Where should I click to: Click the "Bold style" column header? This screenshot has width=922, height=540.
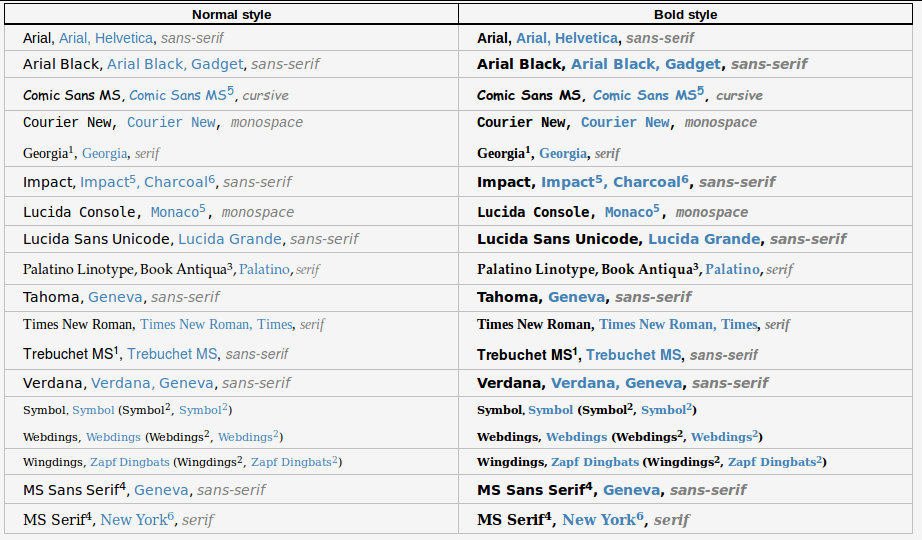(x=686, y=15)
